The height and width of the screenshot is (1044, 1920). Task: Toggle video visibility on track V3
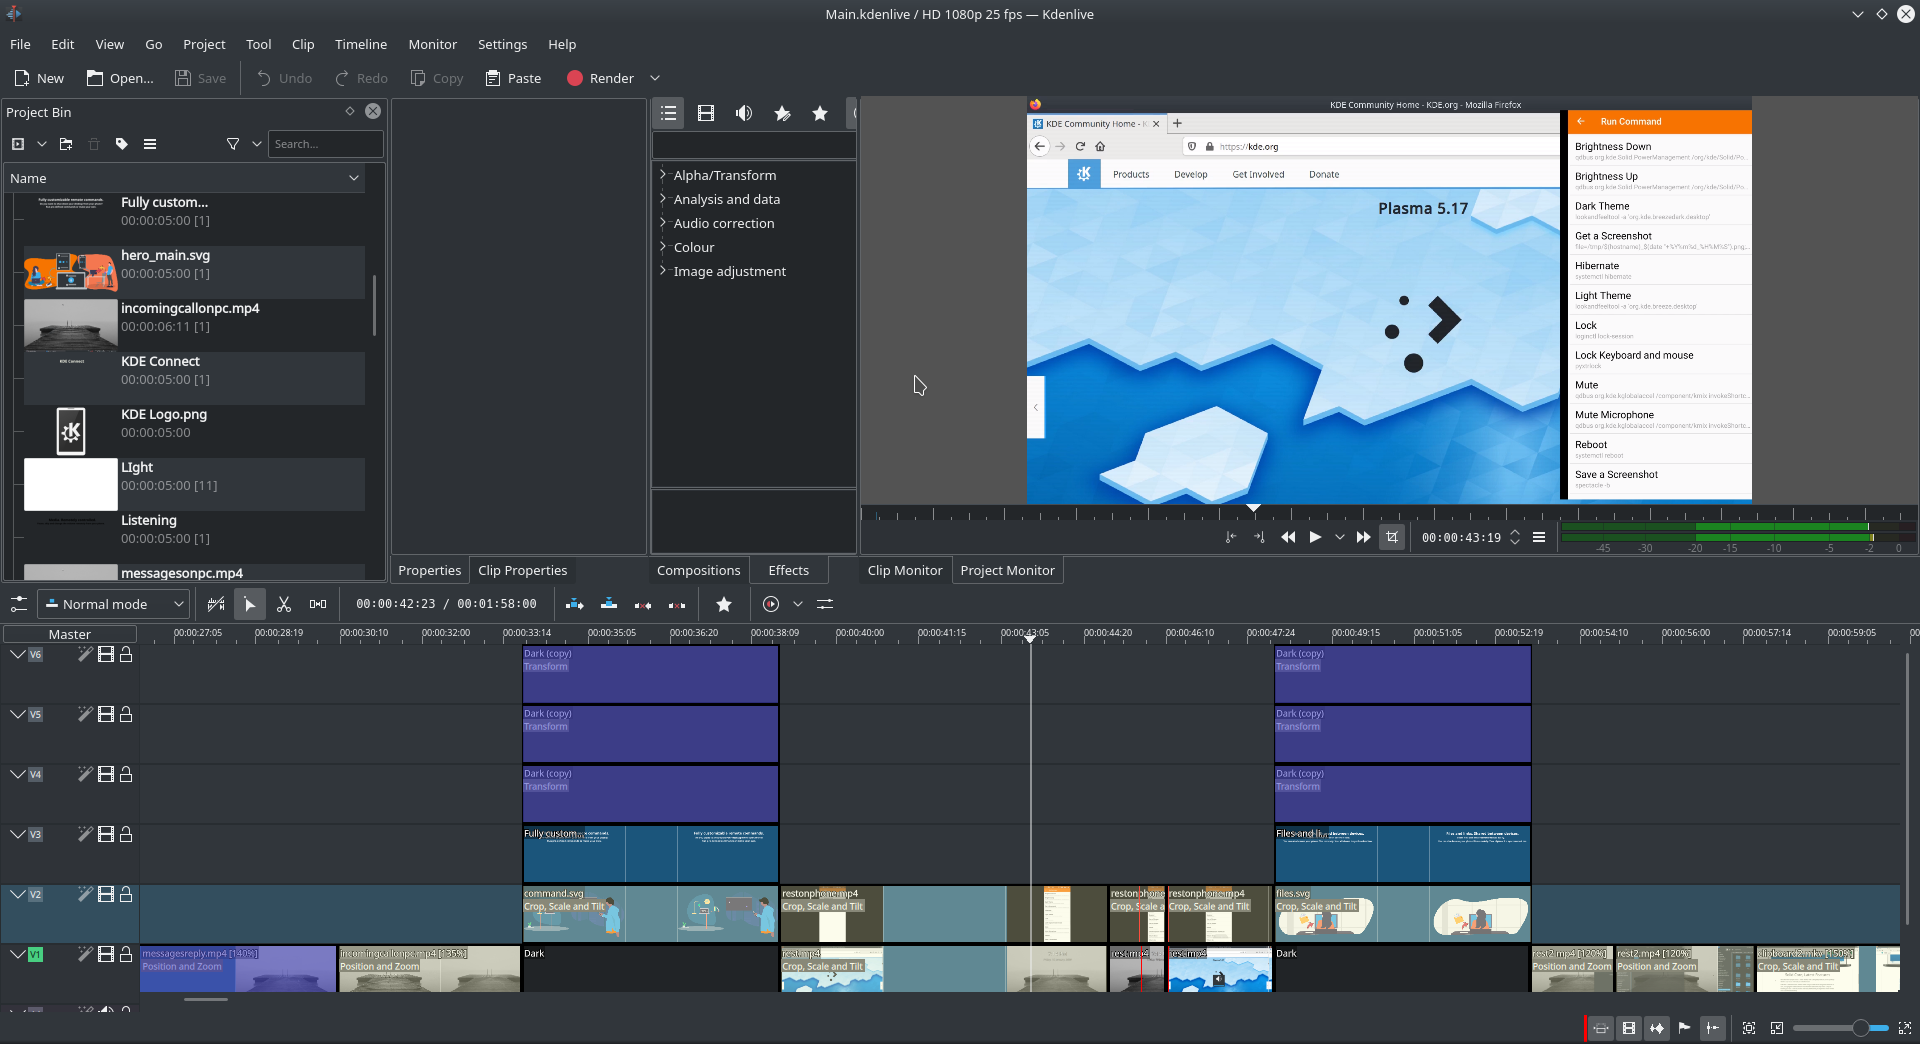106,834
